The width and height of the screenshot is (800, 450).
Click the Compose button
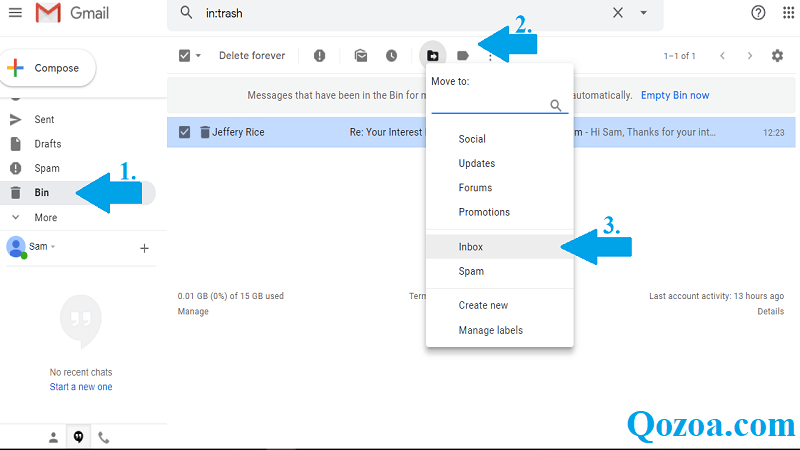click(48, 68)
